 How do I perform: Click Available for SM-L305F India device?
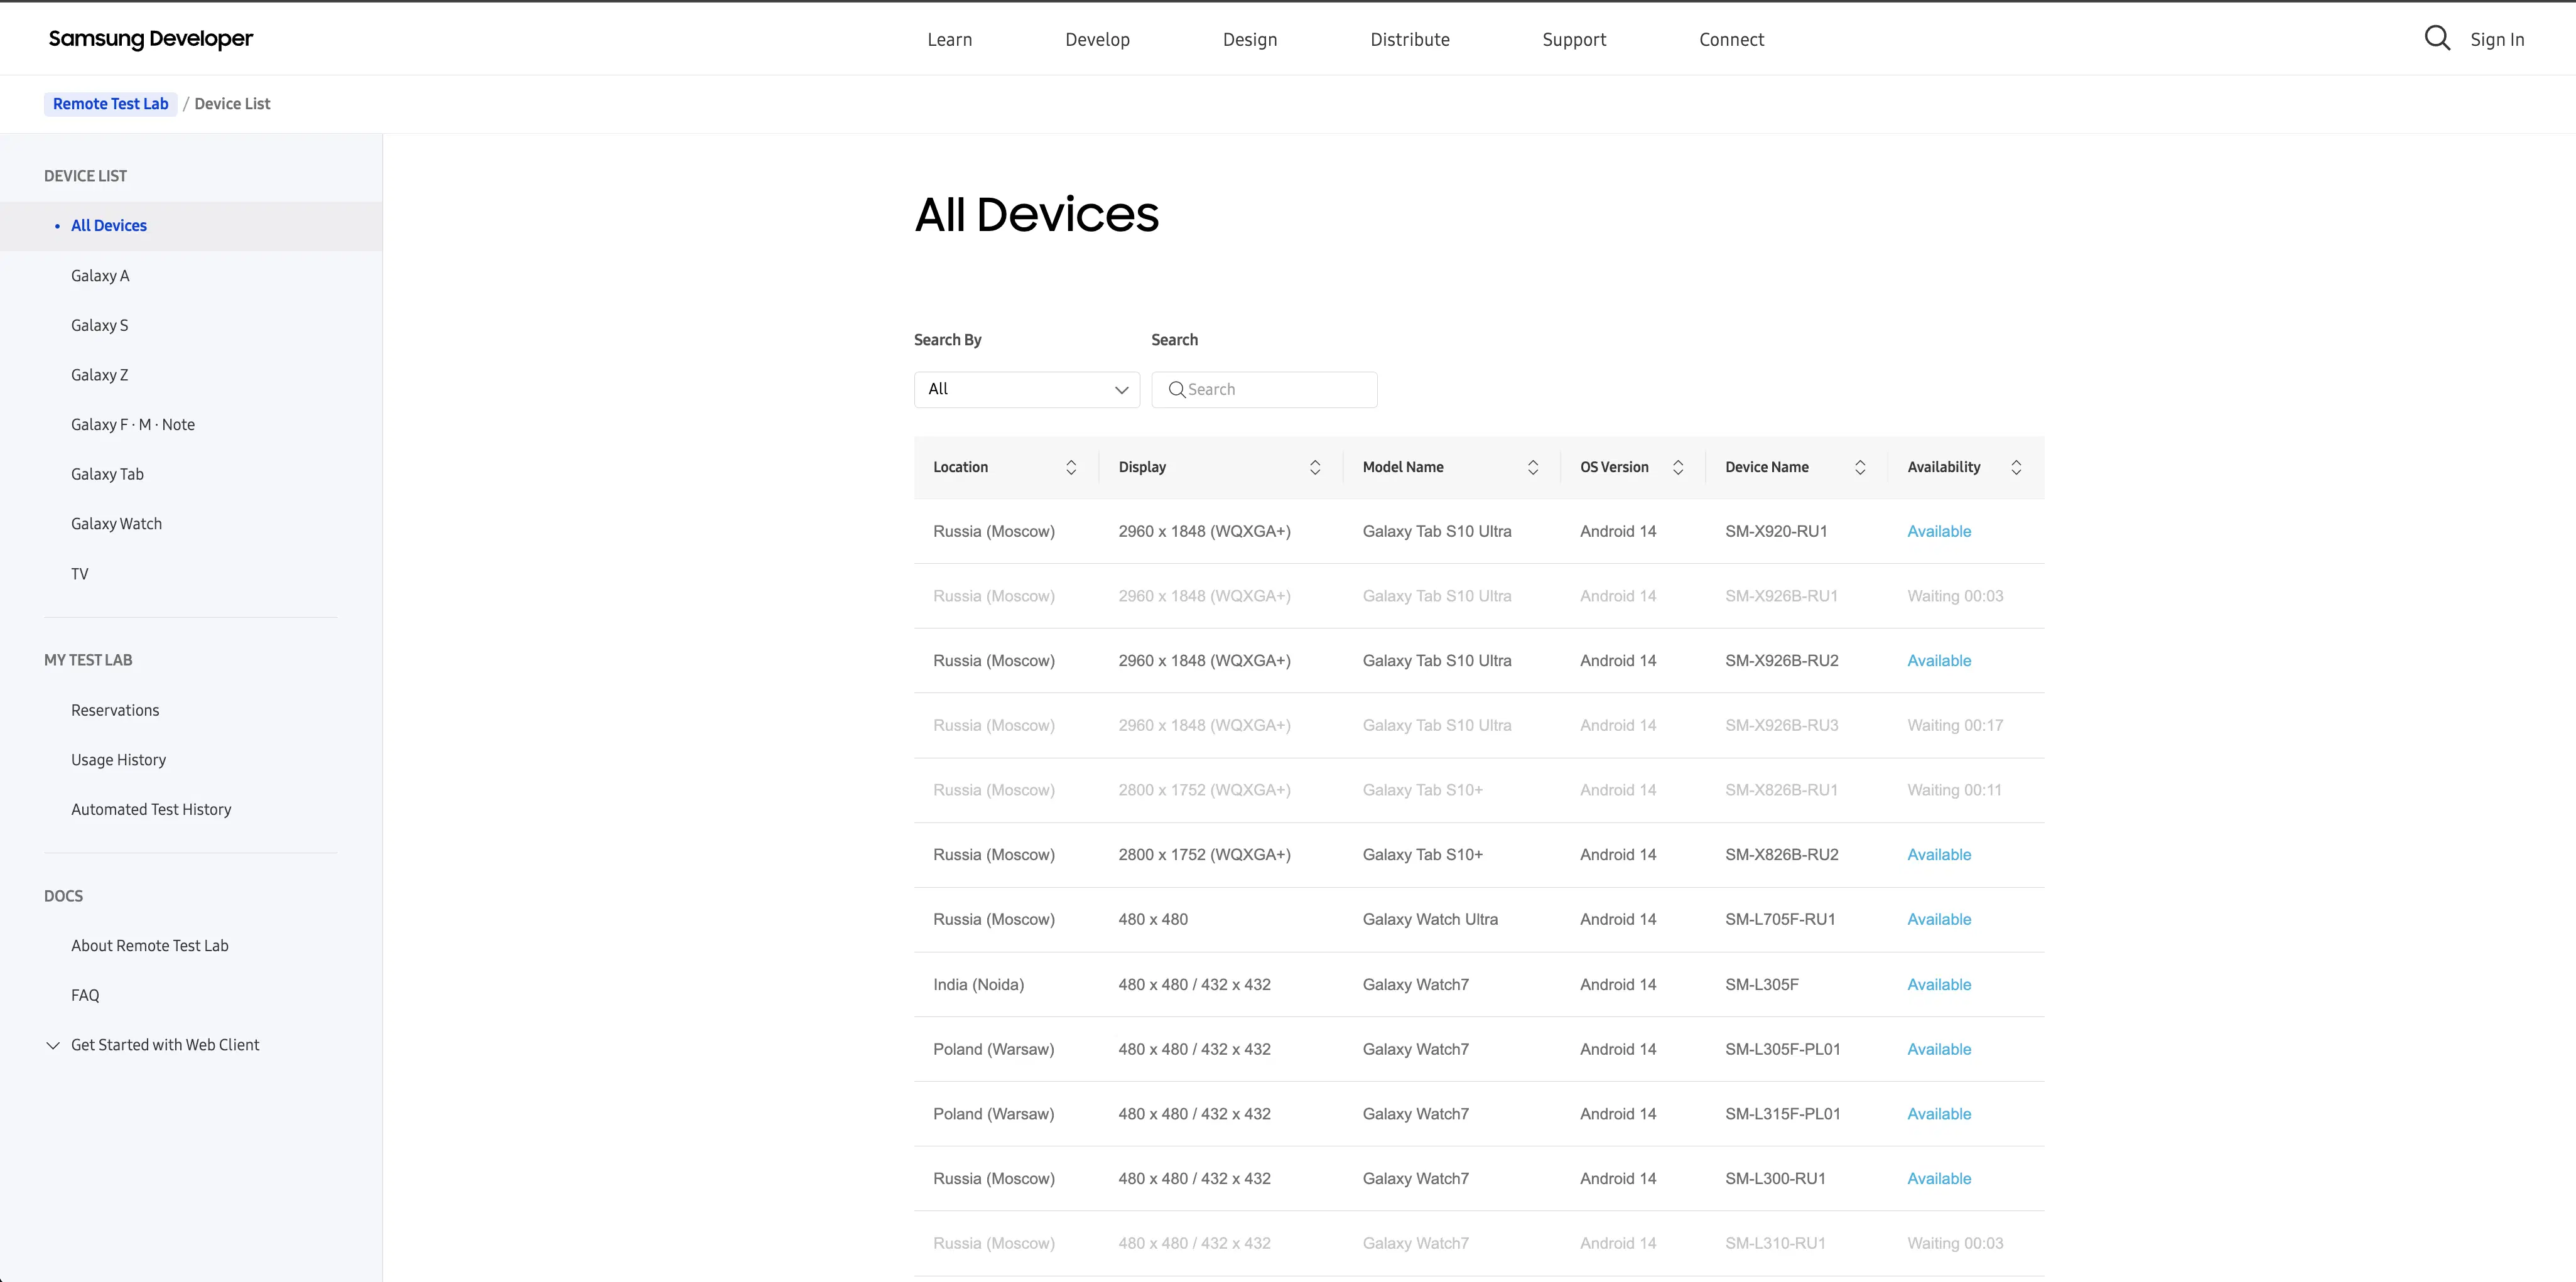point(1938,984)
